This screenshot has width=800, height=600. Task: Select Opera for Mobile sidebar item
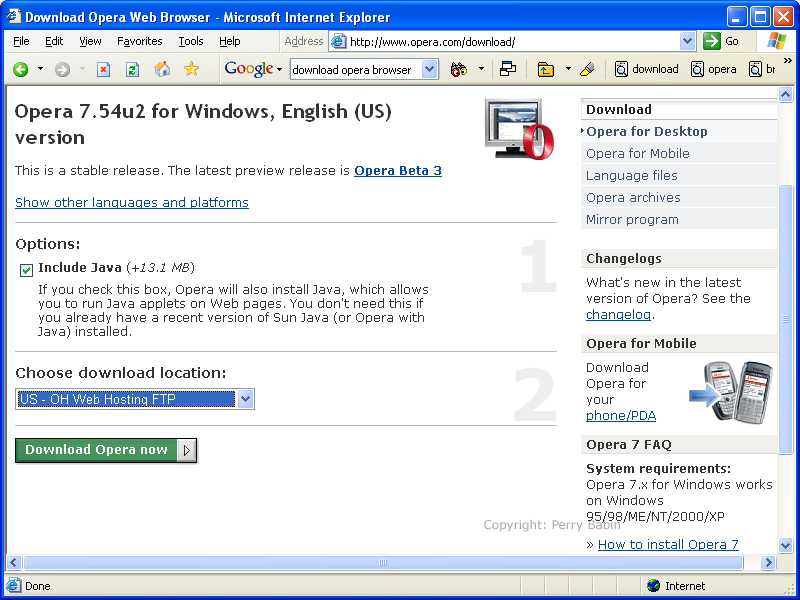(679, 154)
